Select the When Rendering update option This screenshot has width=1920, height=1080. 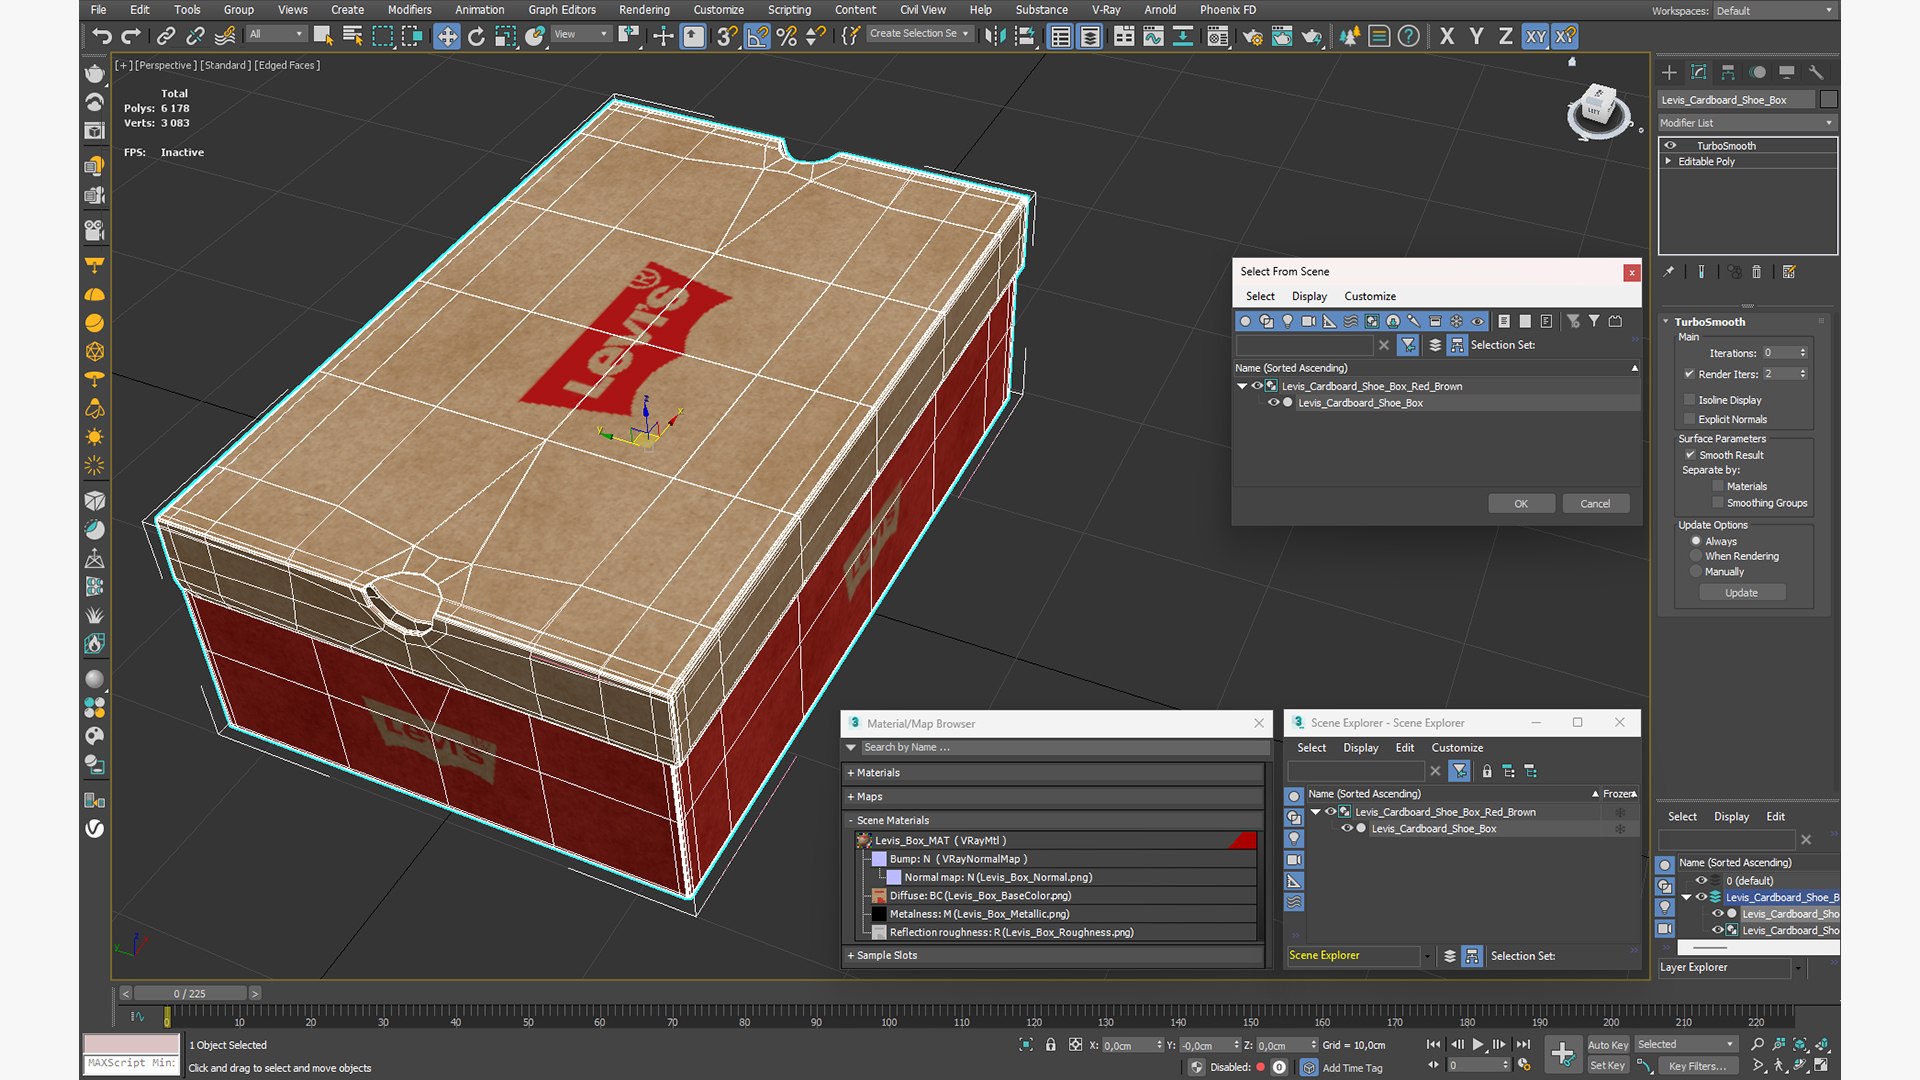point(1696,557)
